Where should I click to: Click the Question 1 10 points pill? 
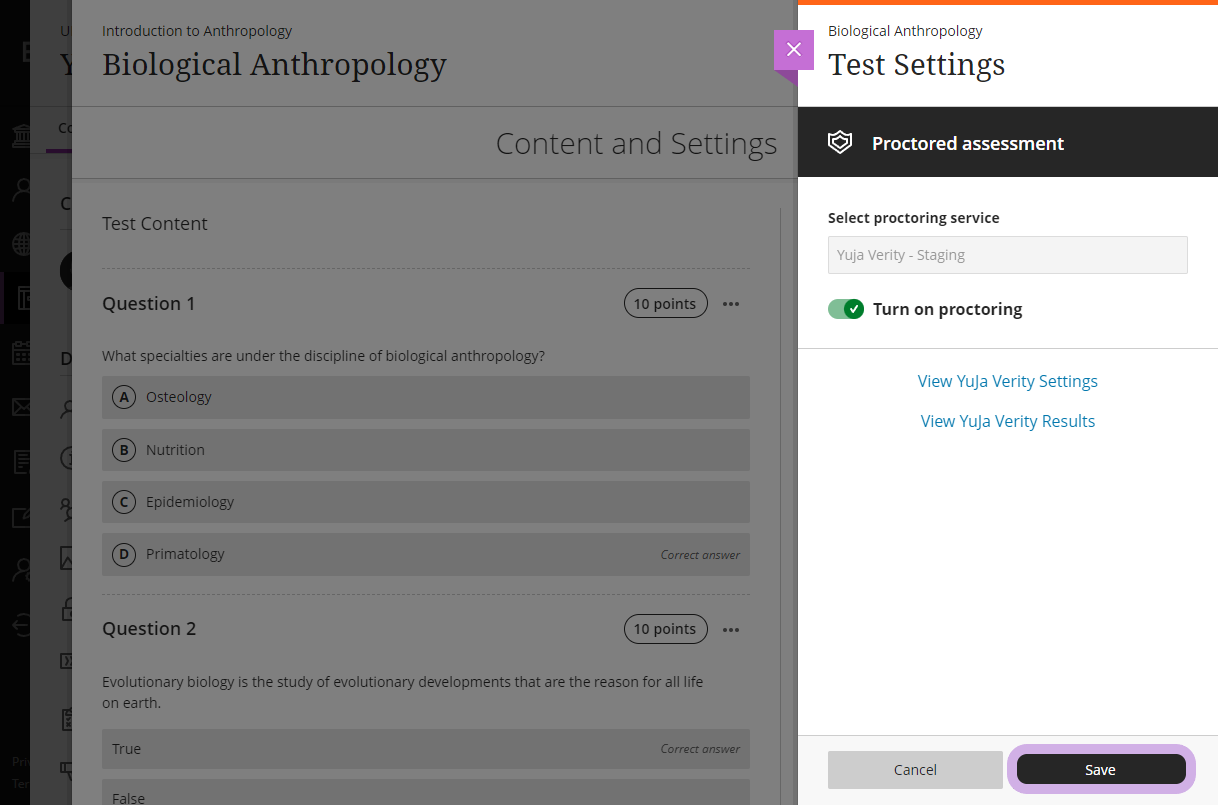tap(665, 304)
